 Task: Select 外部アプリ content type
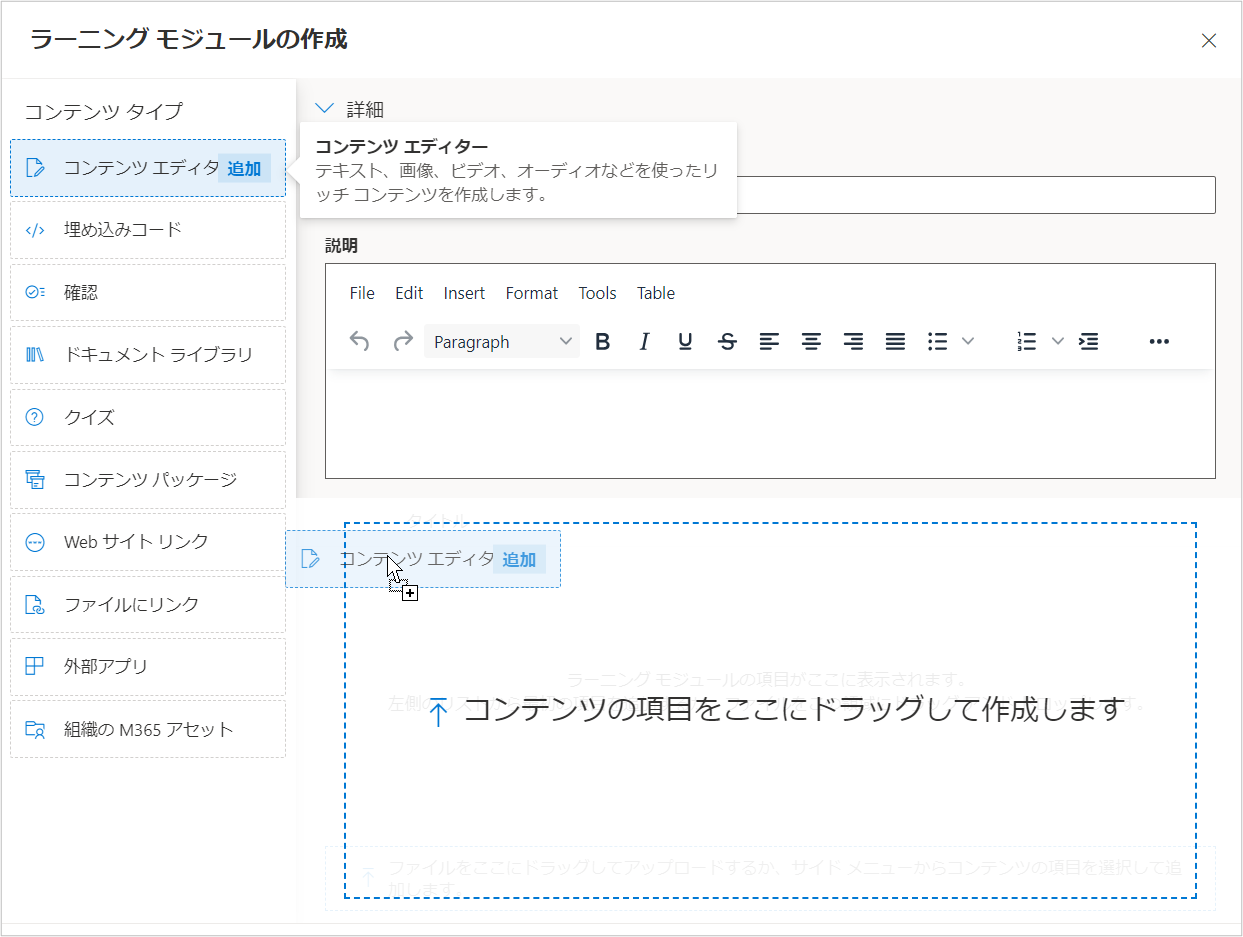pyautogui.click(x=148, y=666)
